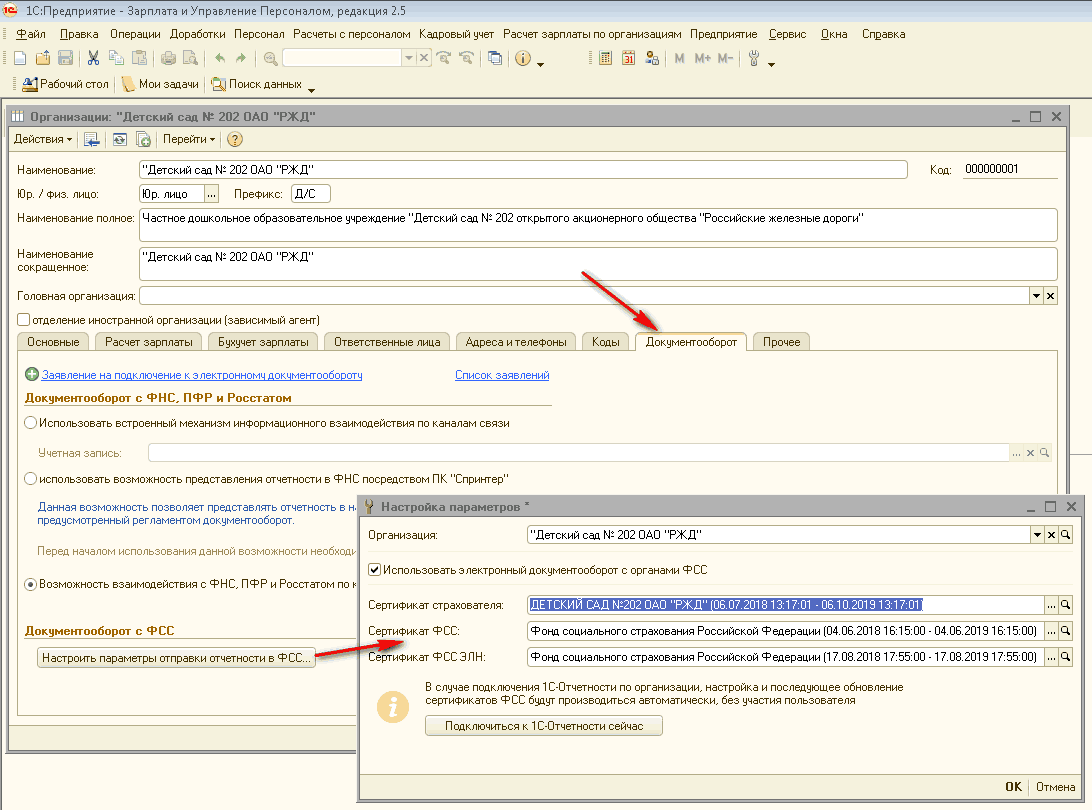Open the tools wrench icon
This screenshot has height=810, width=1092.
click(x=754, y=59)
